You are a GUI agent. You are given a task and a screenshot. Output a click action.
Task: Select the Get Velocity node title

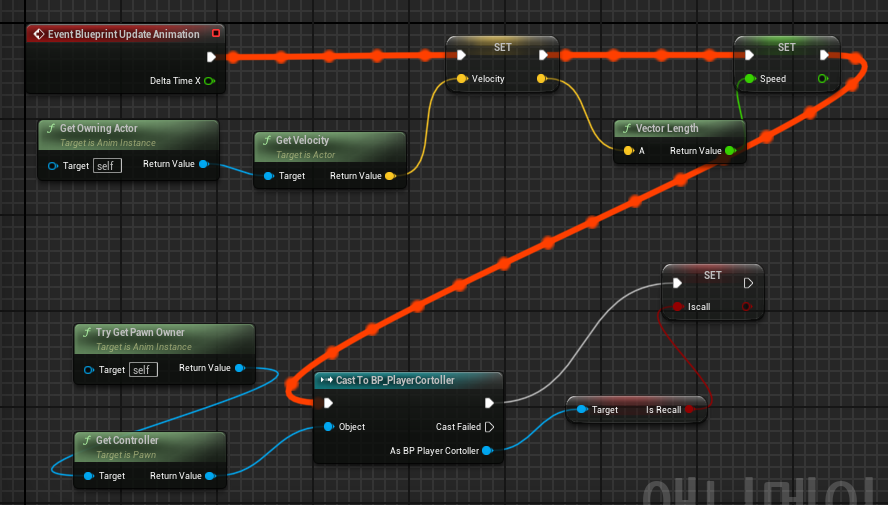(302, 140)
